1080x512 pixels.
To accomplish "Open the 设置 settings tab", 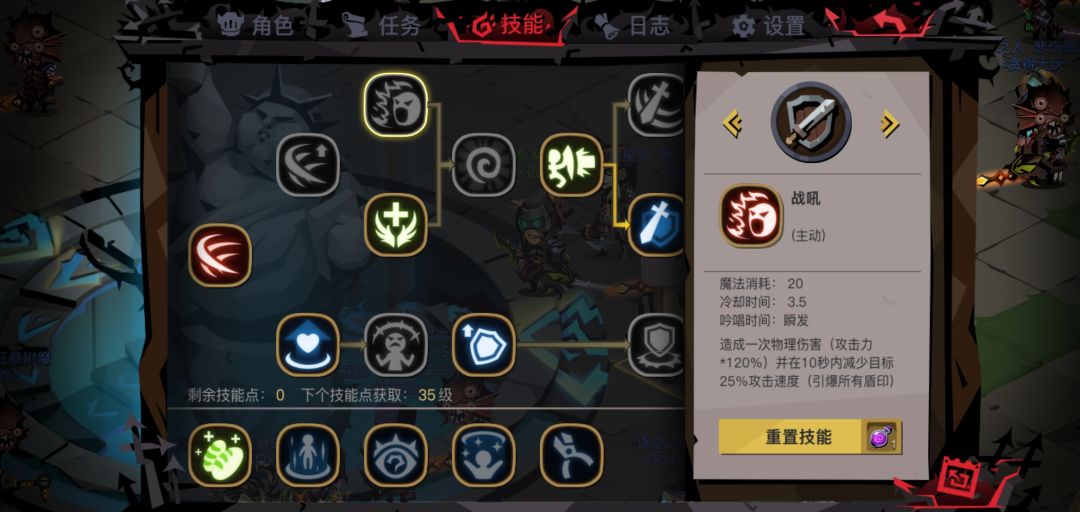I will pos(768,26).
